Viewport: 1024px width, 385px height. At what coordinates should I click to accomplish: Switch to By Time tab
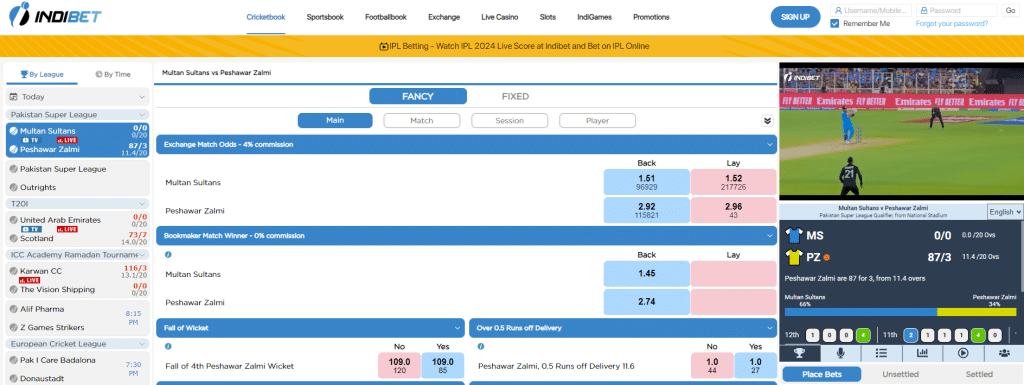[113, 74]
